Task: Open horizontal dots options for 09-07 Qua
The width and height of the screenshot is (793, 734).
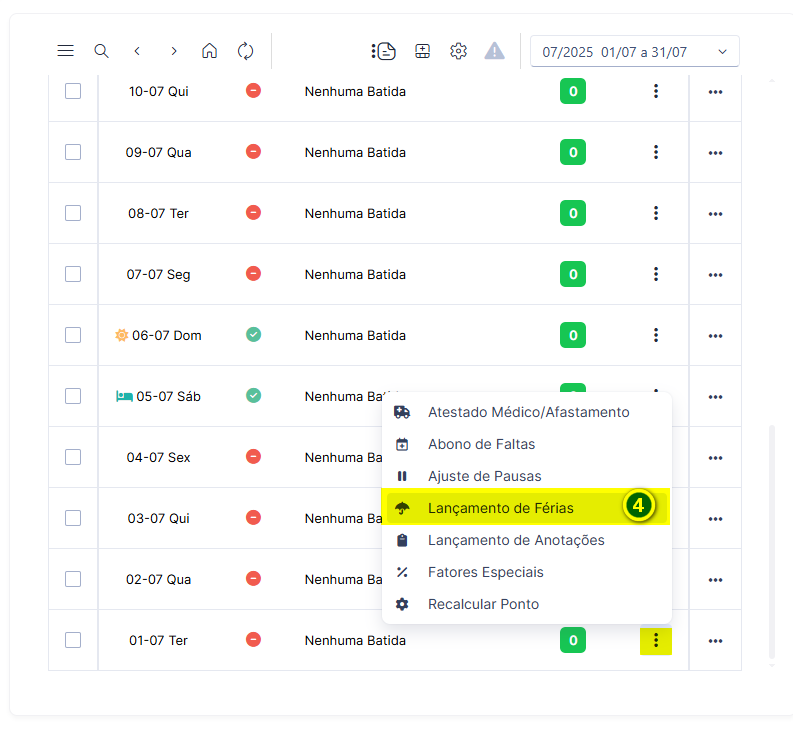Action: (715, 153)
